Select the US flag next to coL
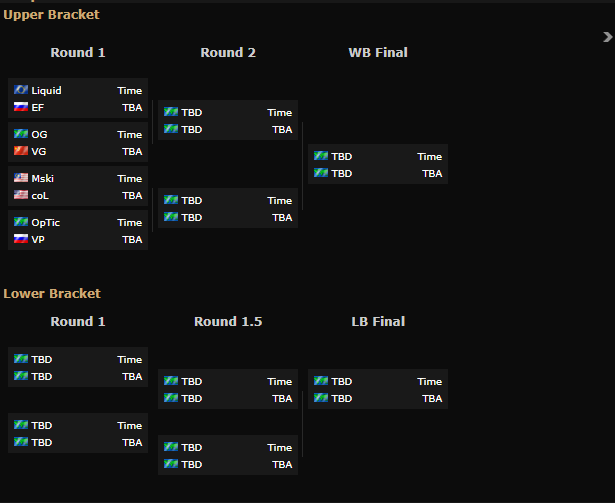The image size is (615, 503). (x=20, y=195)
